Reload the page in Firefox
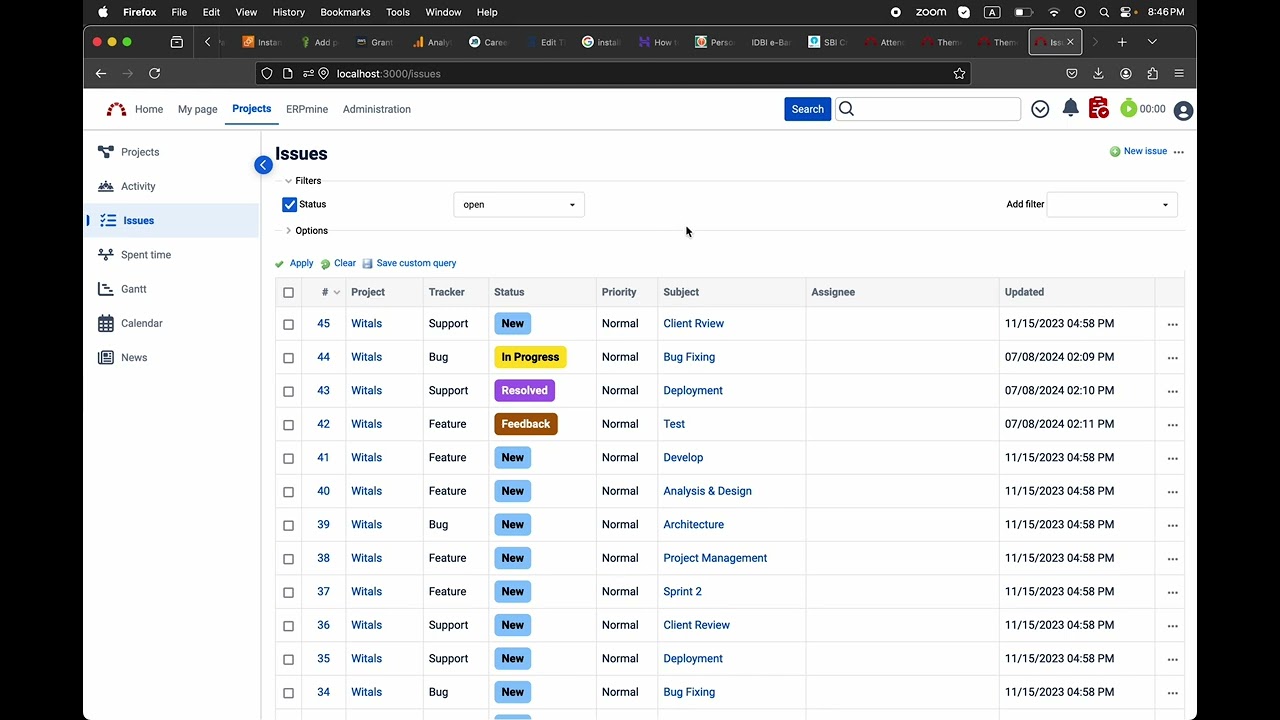 tap(154, 73)
